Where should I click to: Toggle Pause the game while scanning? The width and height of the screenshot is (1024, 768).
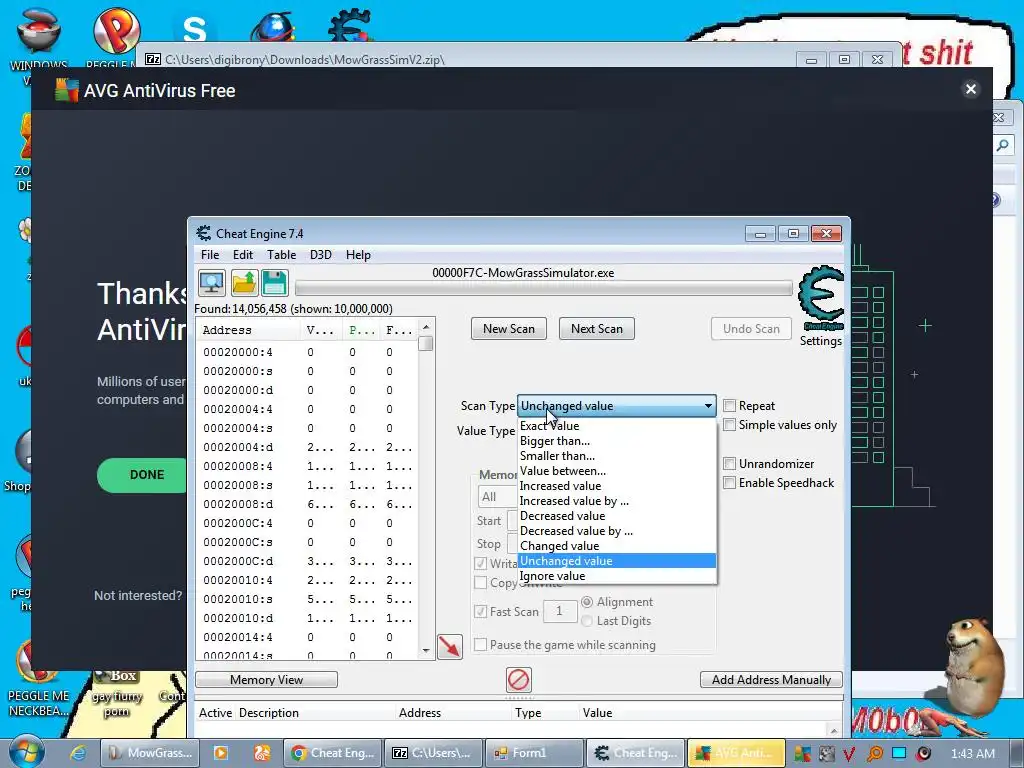[481, 645]
